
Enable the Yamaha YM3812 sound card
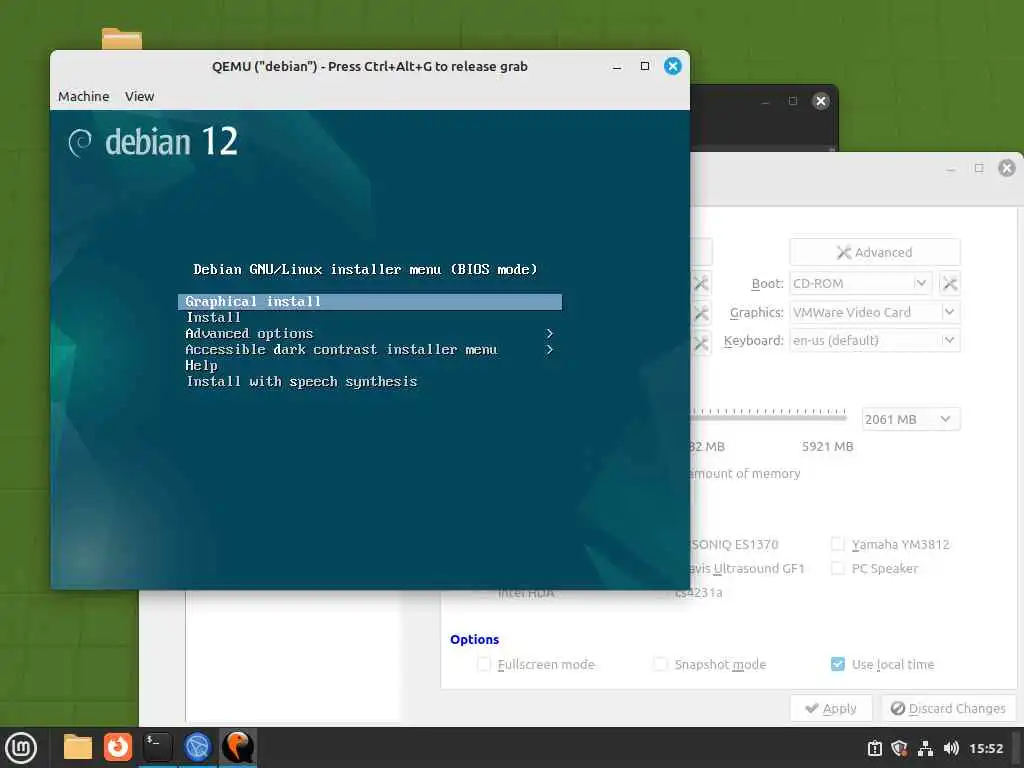click(837, 544)
